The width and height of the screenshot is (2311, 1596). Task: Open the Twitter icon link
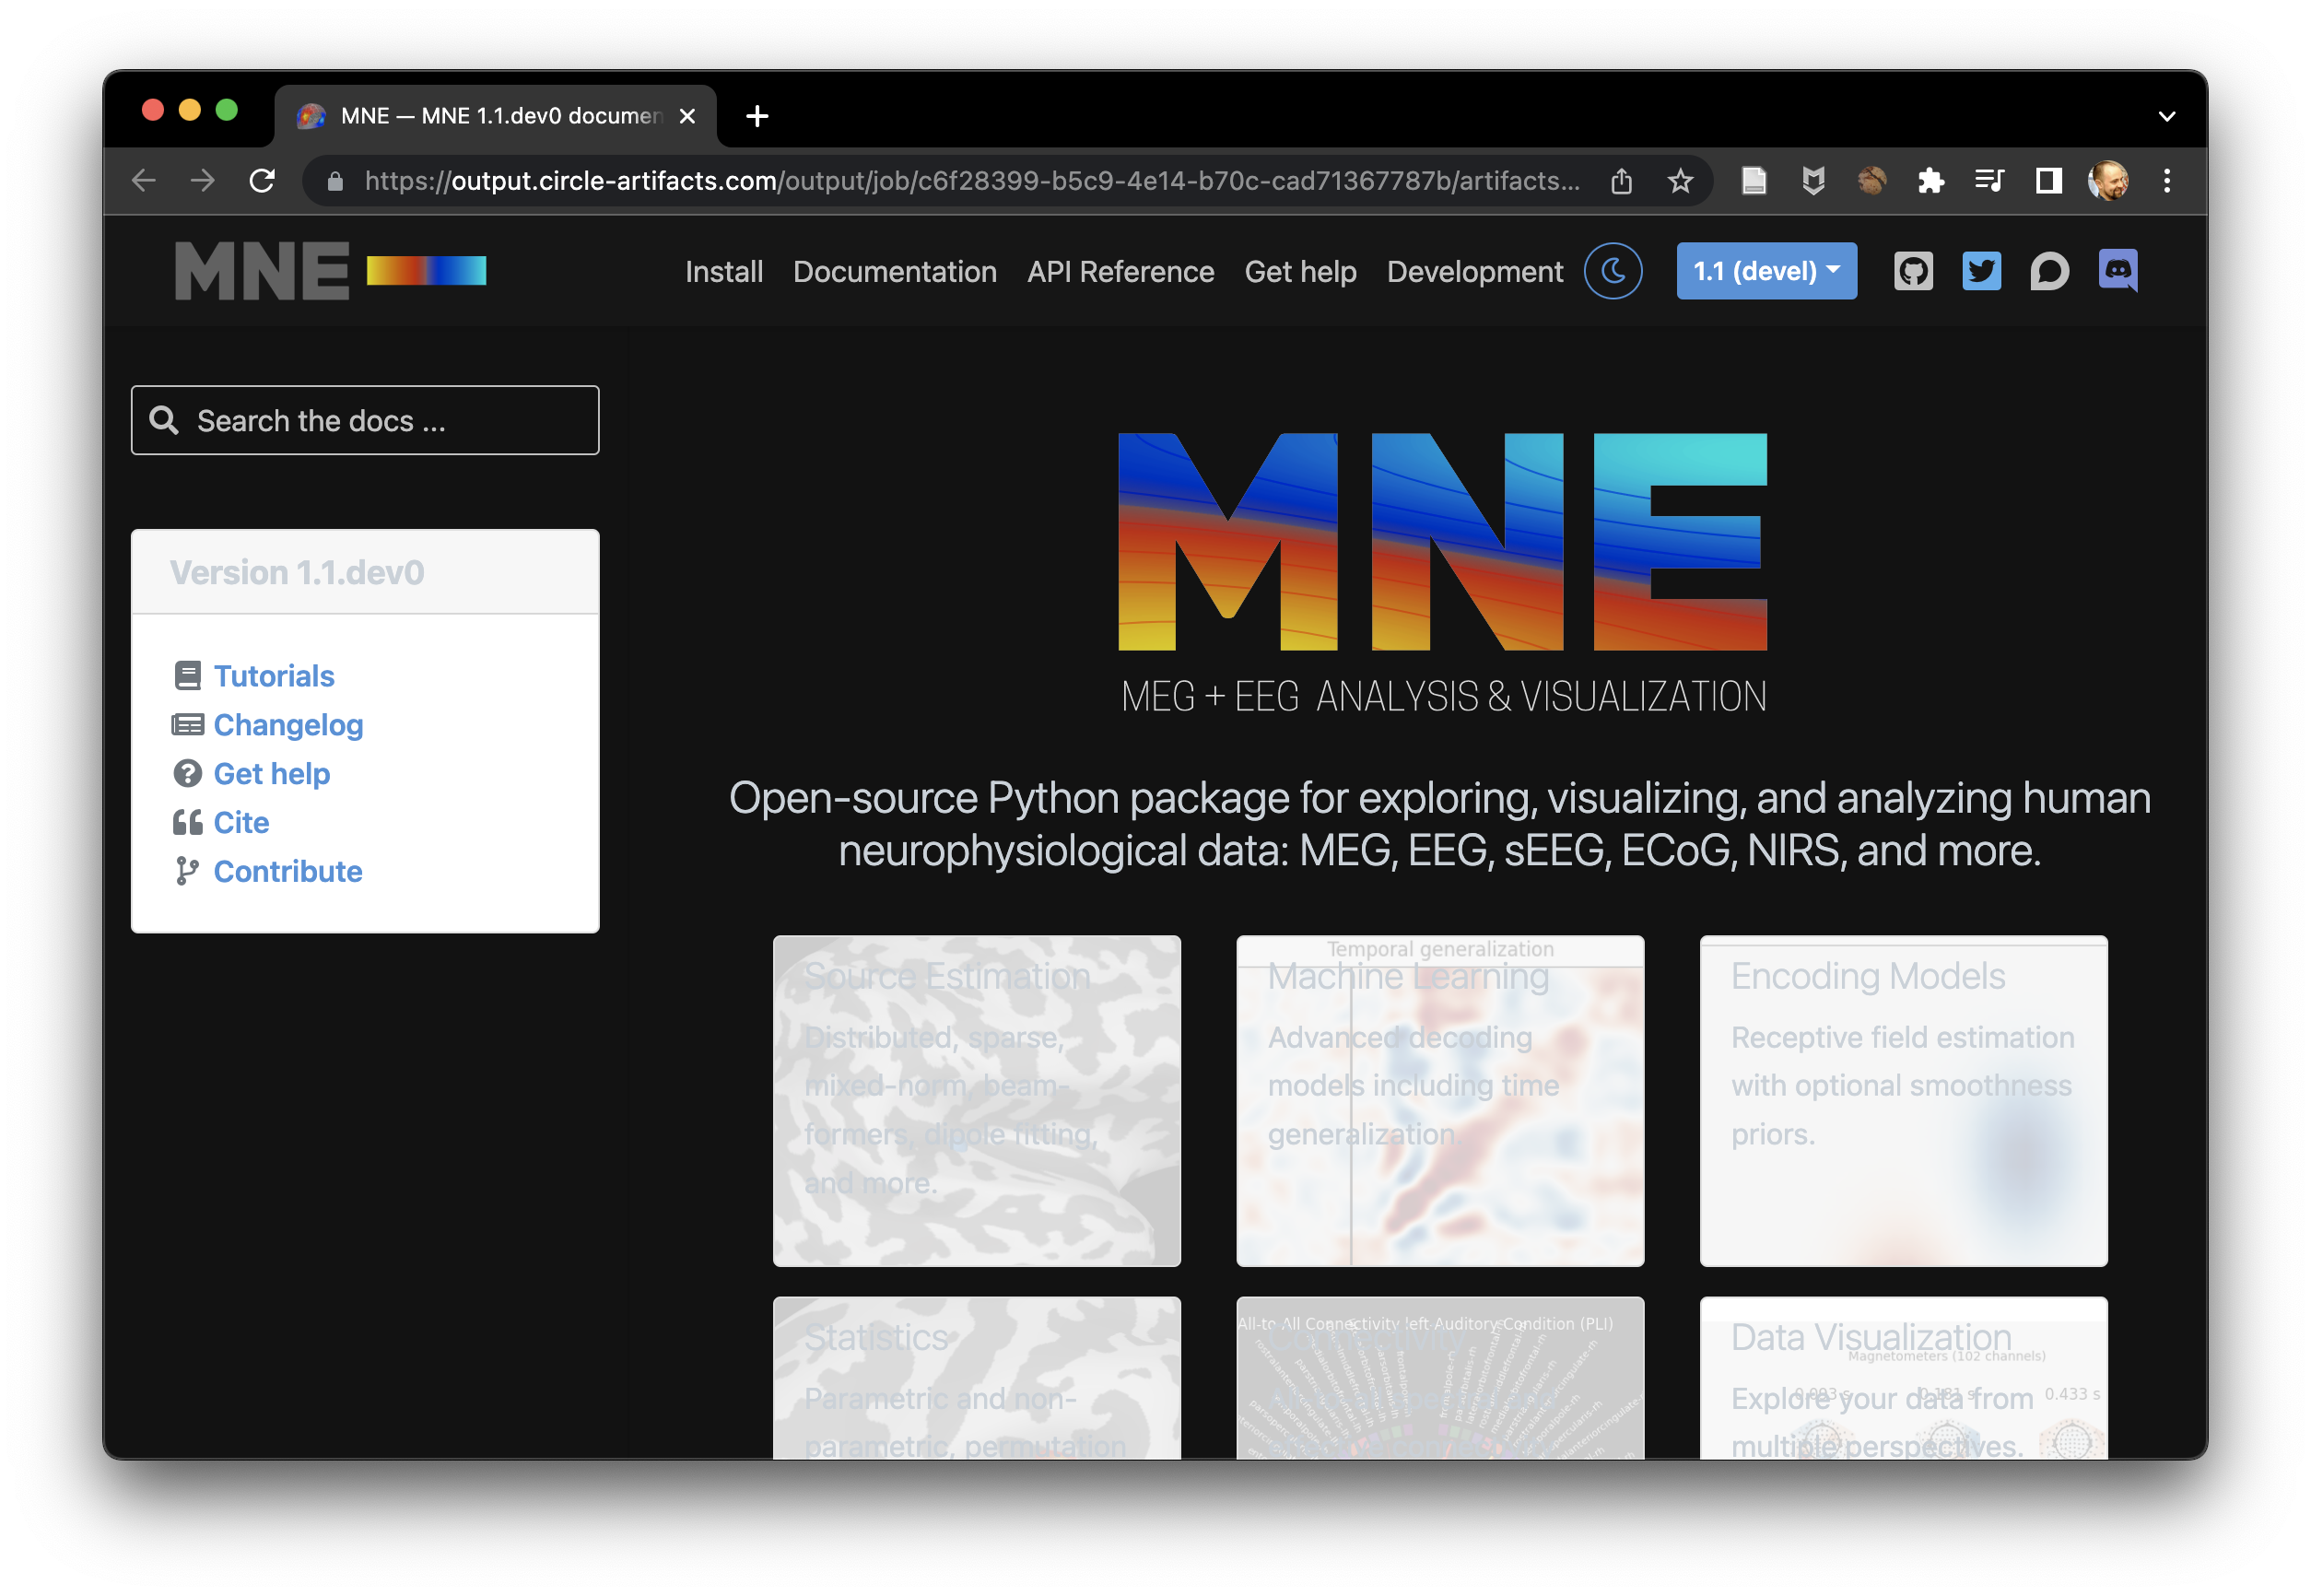[x=1981, y=271]
